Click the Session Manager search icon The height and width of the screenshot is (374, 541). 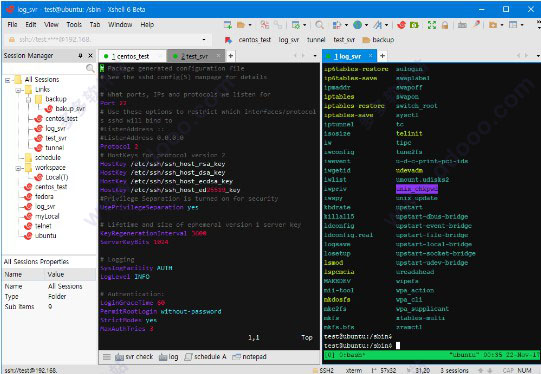pos(90,68)
